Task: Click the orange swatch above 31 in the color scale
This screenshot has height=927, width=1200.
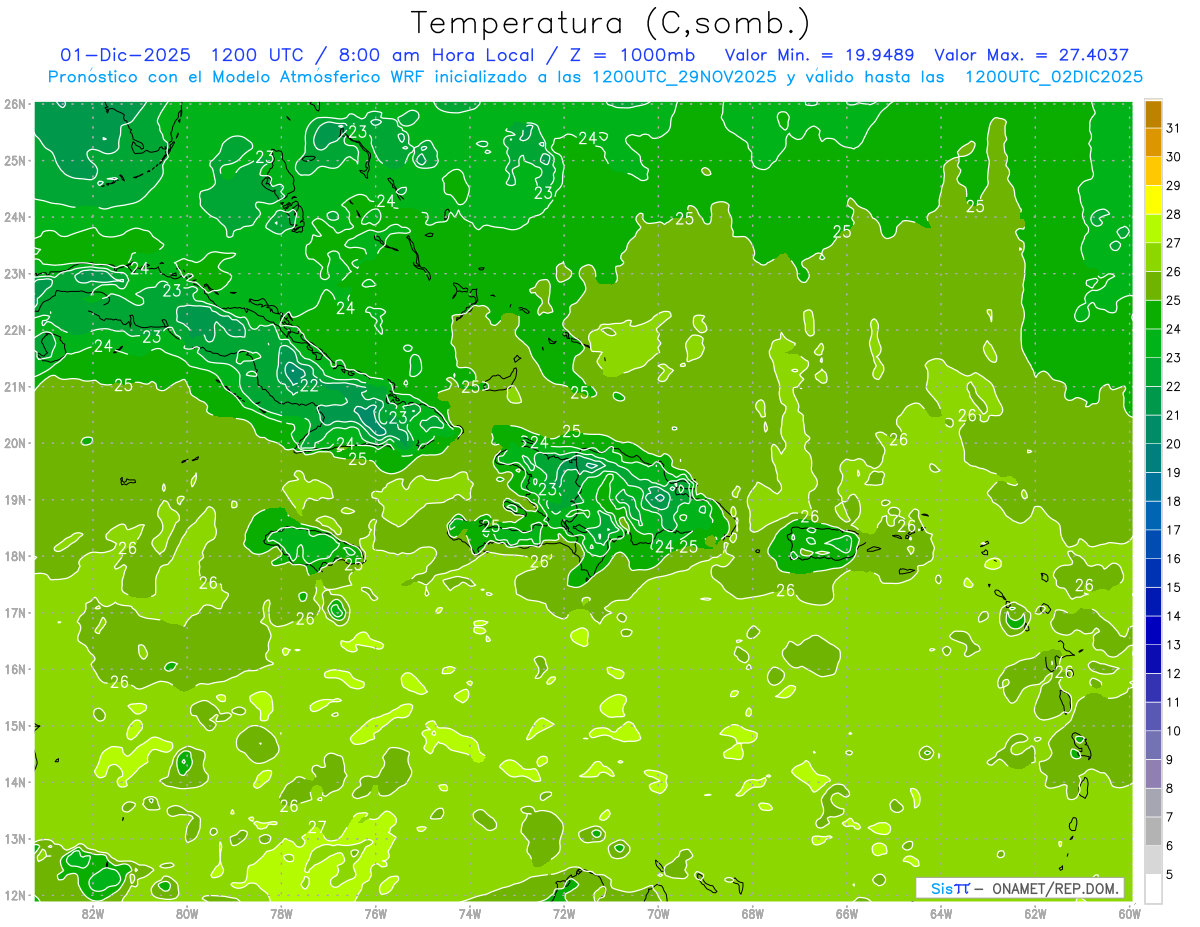Action: click(1153, 114)
